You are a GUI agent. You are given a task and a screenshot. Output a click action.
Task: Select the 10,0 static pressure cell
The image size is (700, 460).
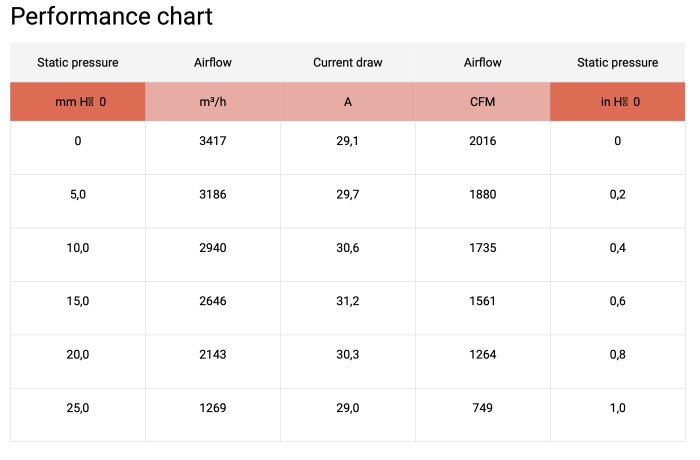coord(78,248)
